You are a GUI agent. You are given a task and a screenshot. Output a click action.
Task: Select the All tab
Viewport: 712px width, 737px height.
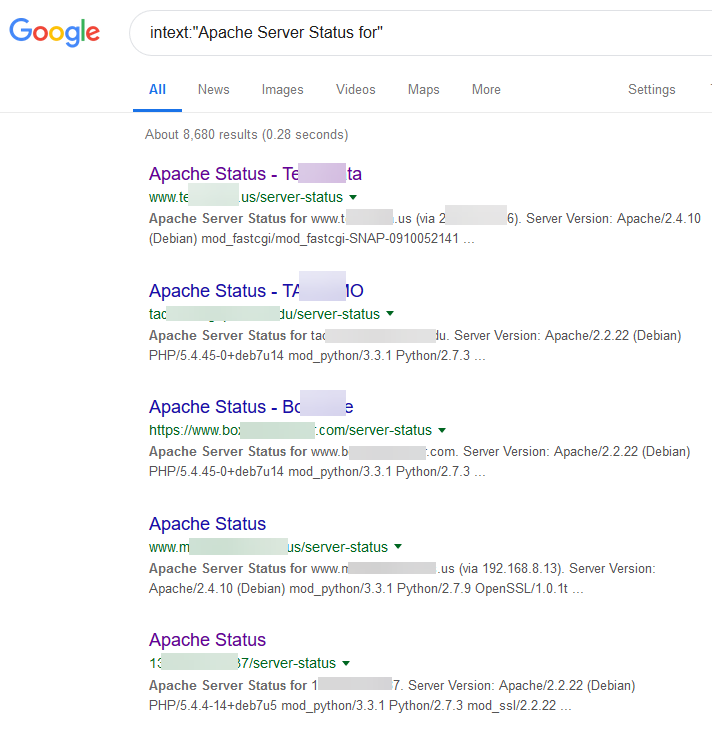[157, 89]
